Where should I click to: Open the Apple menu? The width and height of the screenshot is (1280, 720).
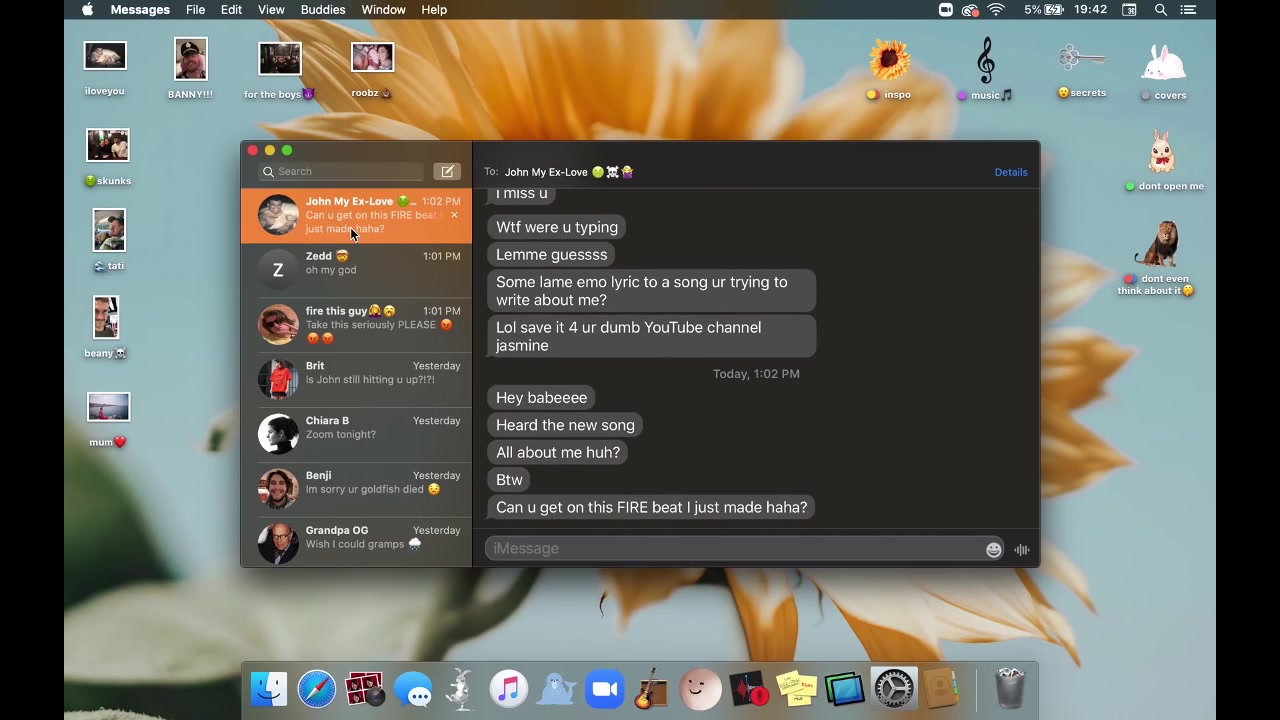coord(87,9)
